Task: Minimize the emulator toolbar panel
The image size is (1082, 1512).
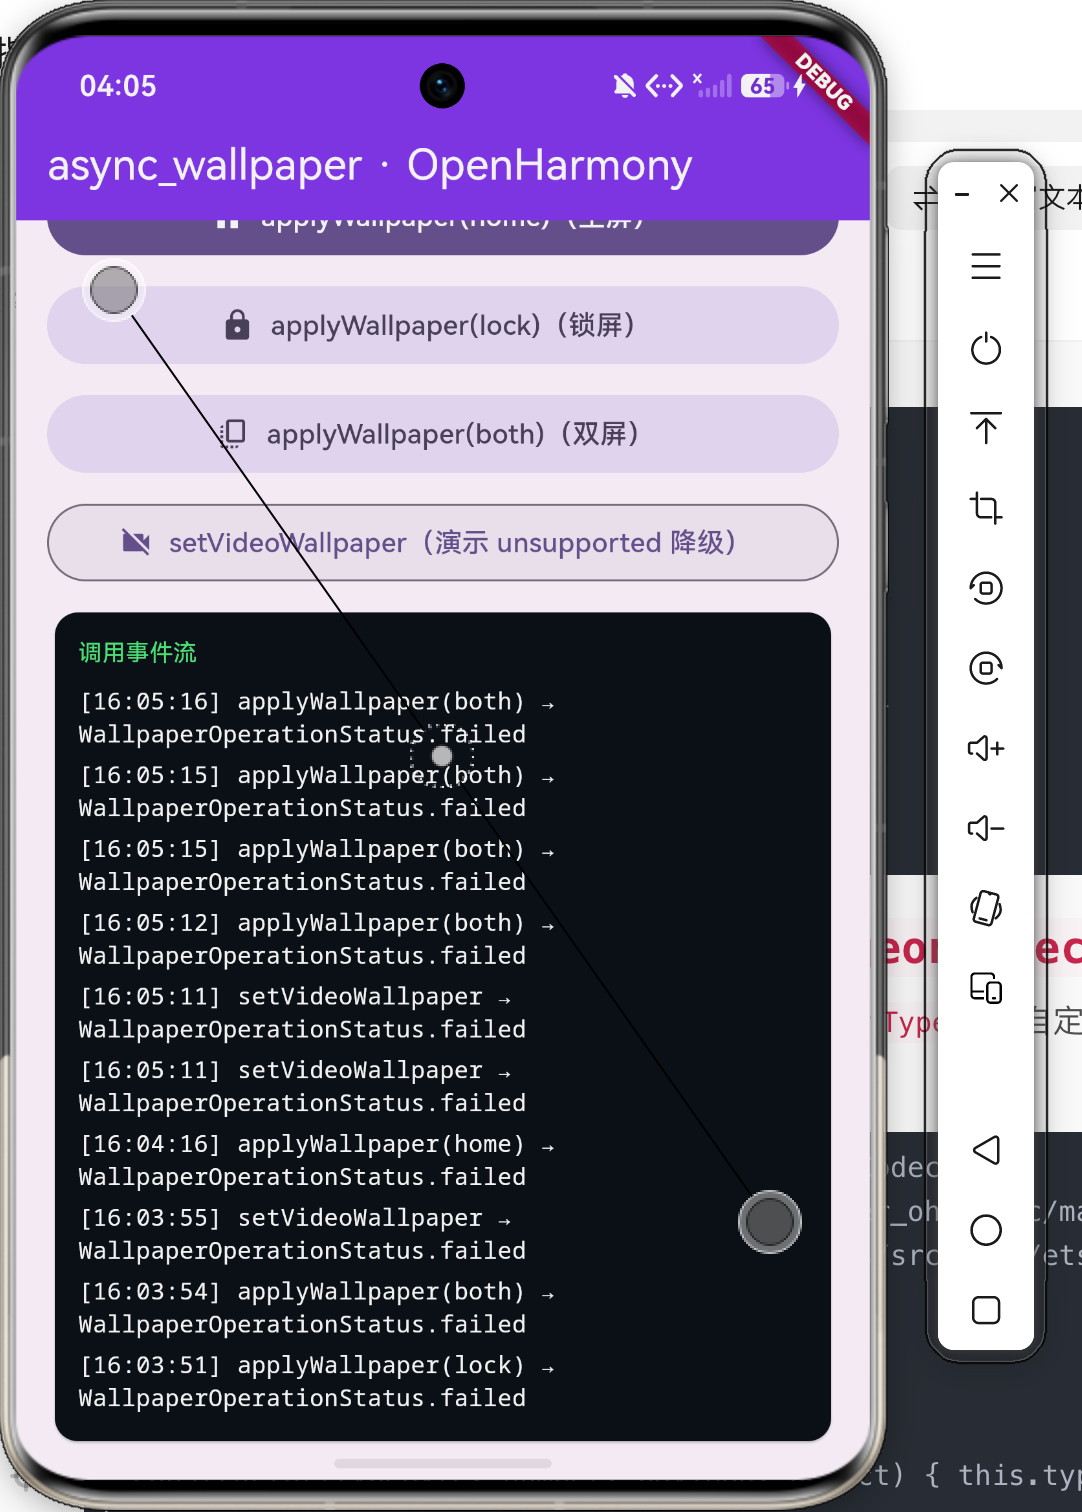Action: pos(962,194)
